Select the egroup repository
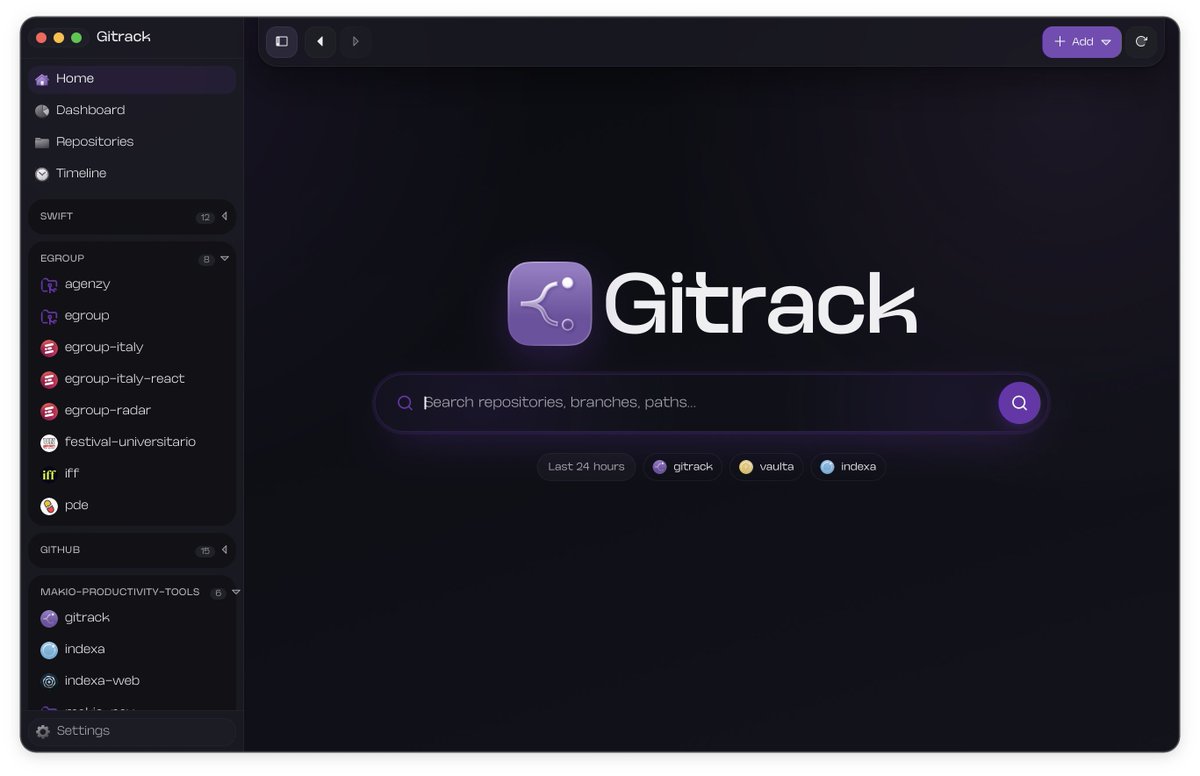Screen dimensions: 1200x776 click(x=132, y=316)
